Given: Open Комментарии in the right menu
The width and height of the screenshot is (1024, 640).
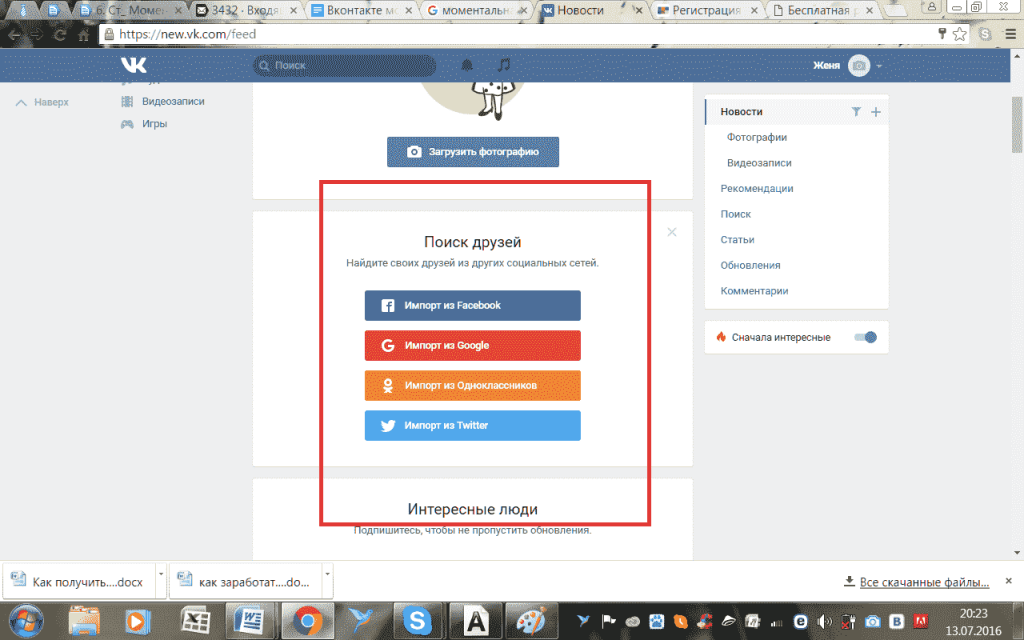Looking at the screenshot, I should pos(754,291).
